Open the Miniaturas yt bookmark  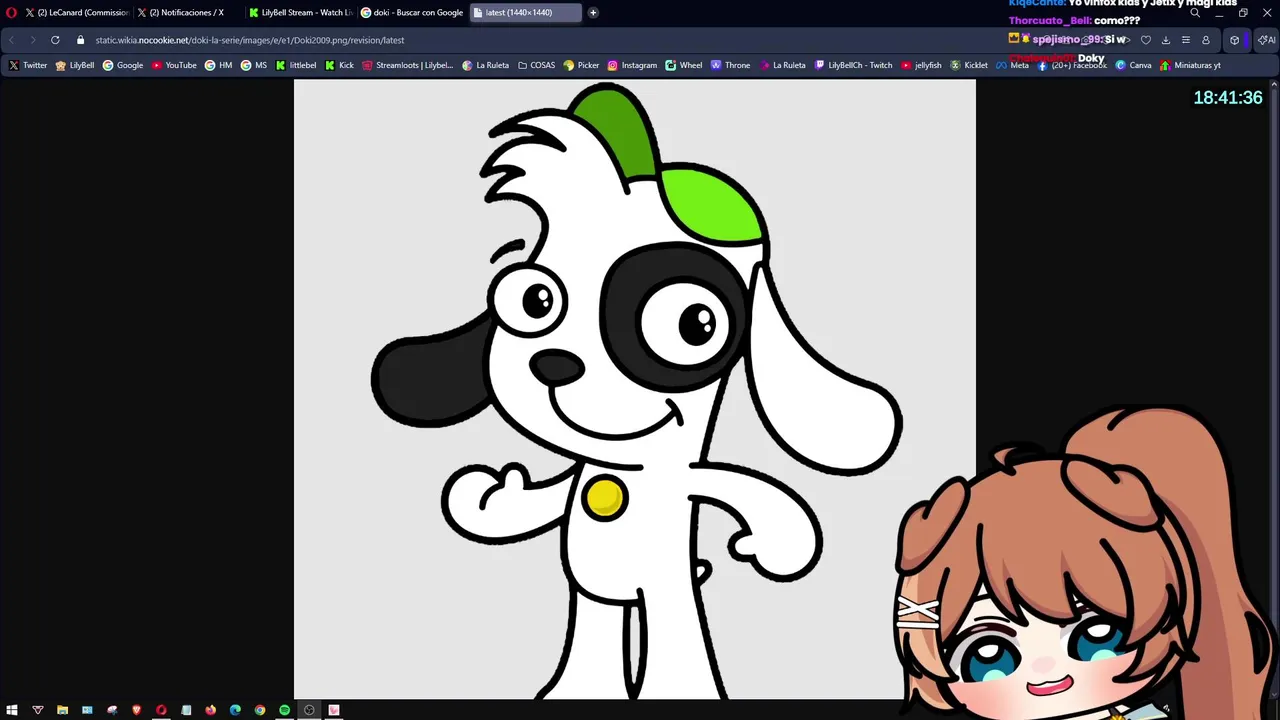pos(1190,65)
